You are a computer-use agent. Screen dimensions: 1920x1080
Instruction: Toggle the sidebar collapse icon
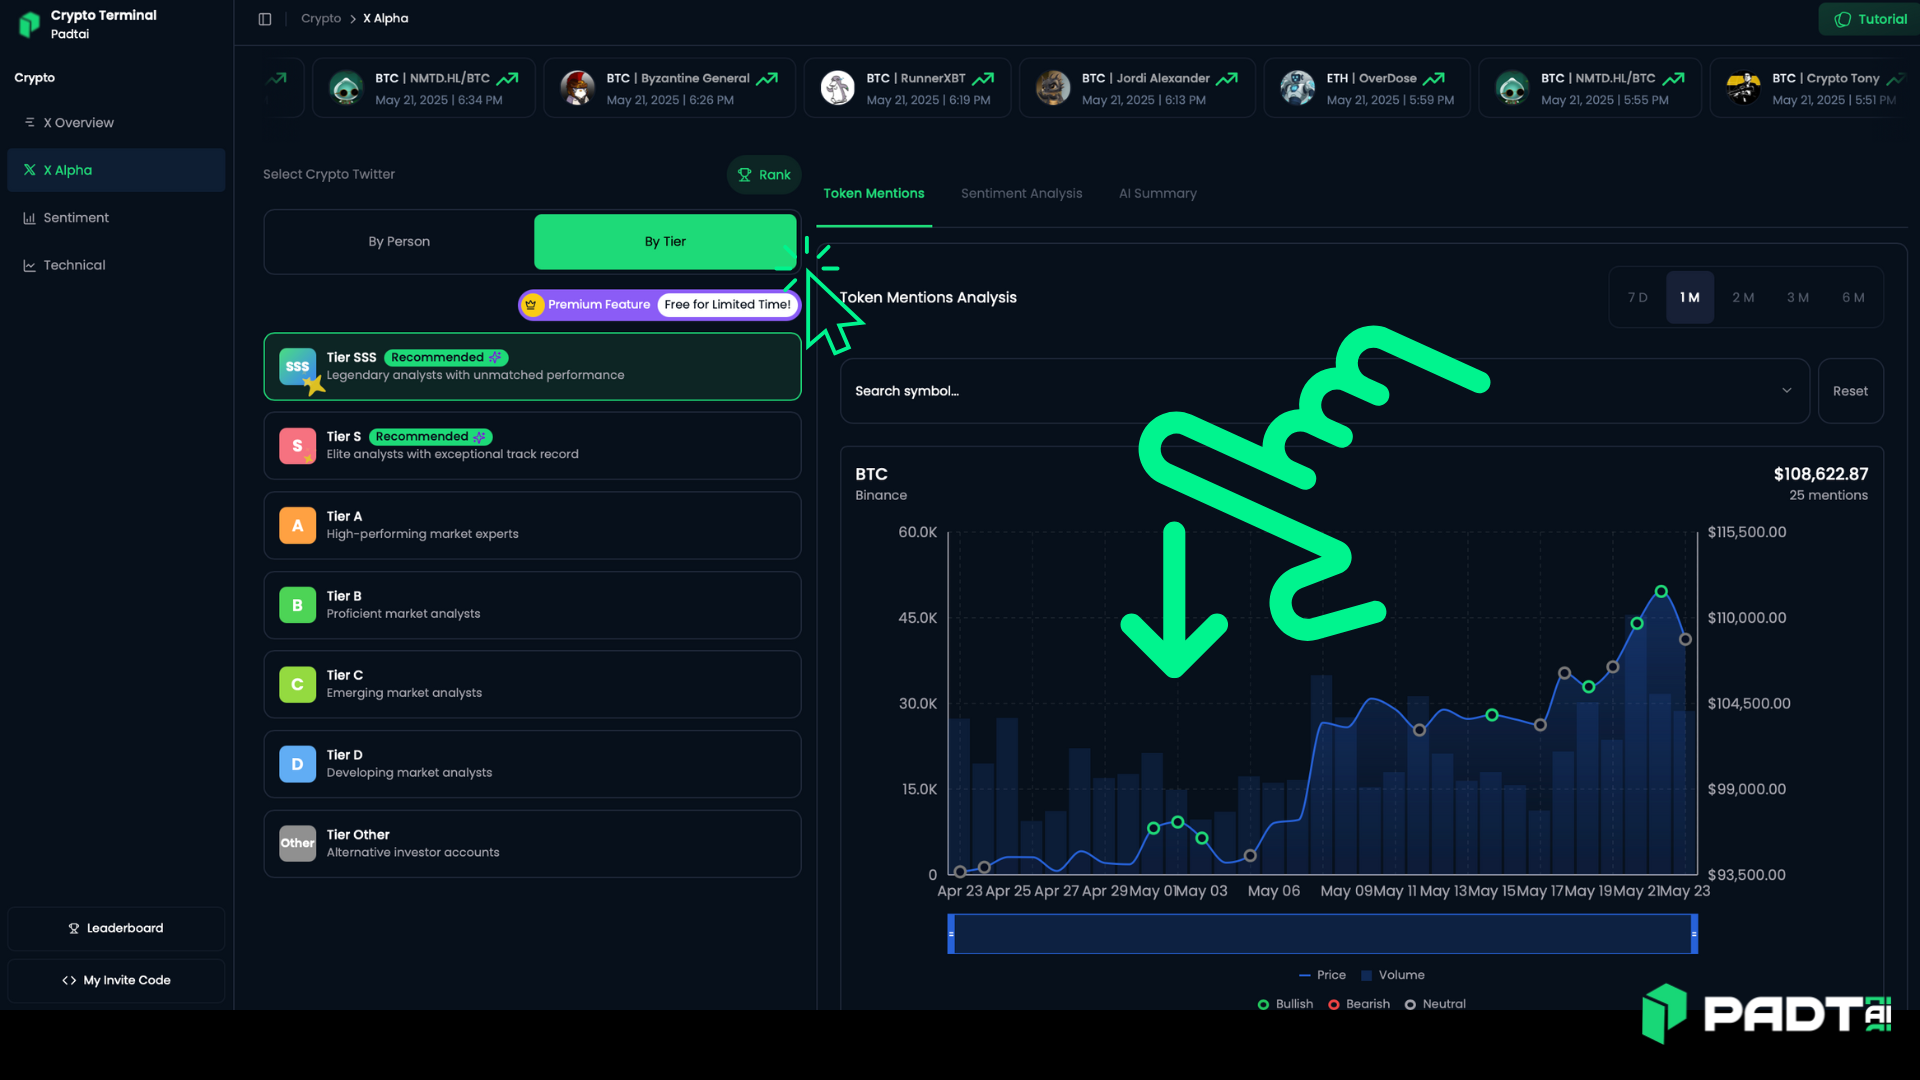click(265, 19)
